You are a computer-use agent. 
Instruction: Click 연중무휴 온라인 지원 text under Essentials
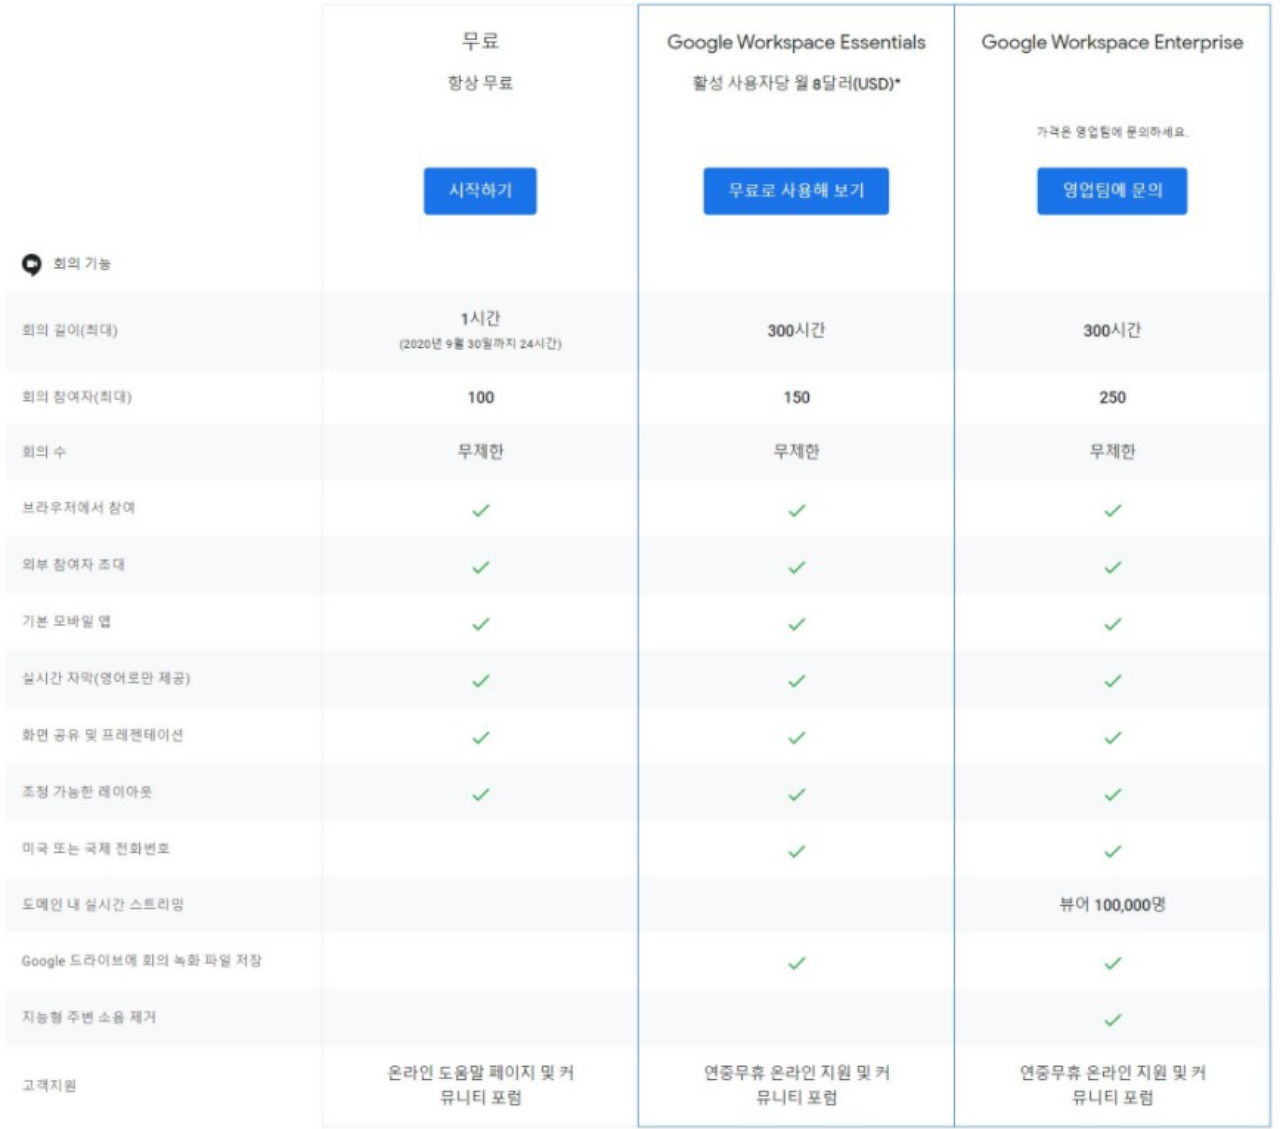tap(796, 1085)
